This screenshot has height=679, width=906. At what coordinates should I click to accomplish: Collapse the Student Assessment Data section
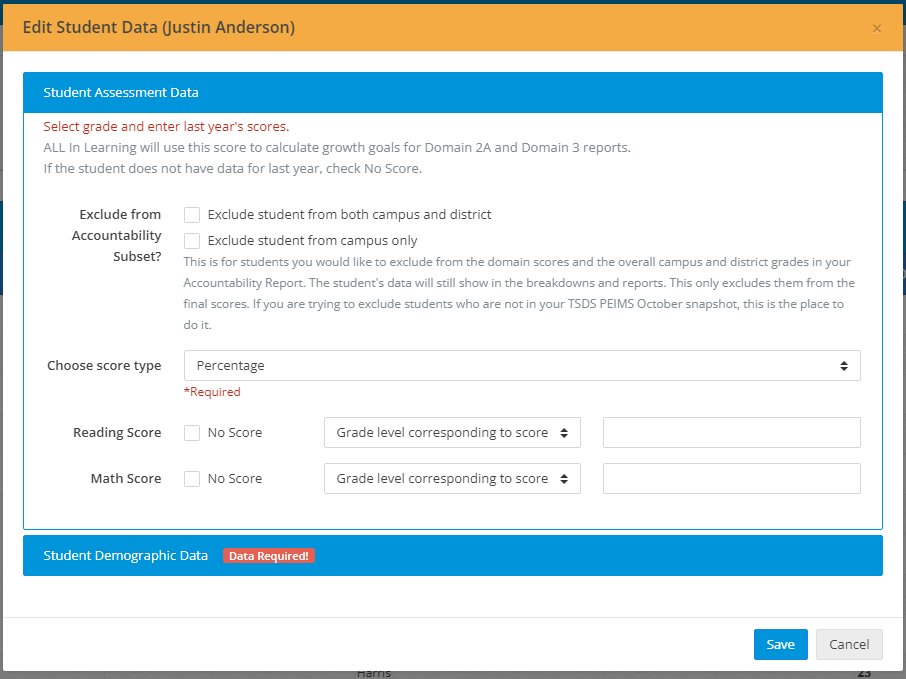[121, 92]
